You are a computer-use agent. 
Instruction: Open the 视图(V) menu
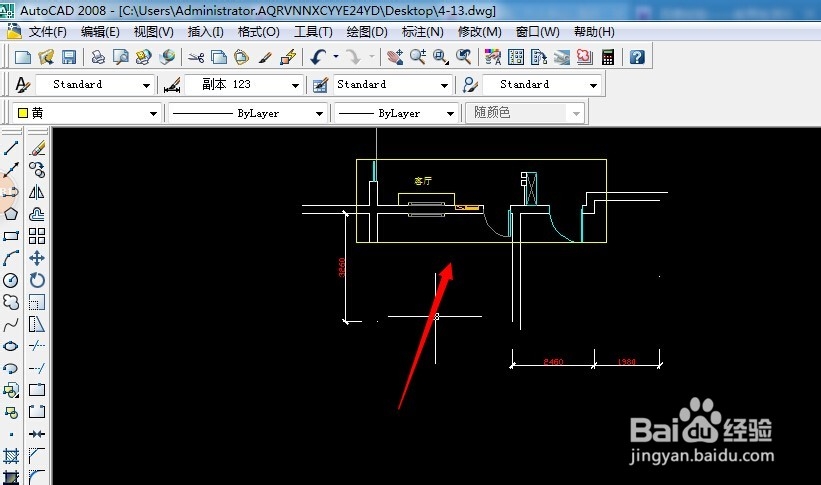click(153, 32)
